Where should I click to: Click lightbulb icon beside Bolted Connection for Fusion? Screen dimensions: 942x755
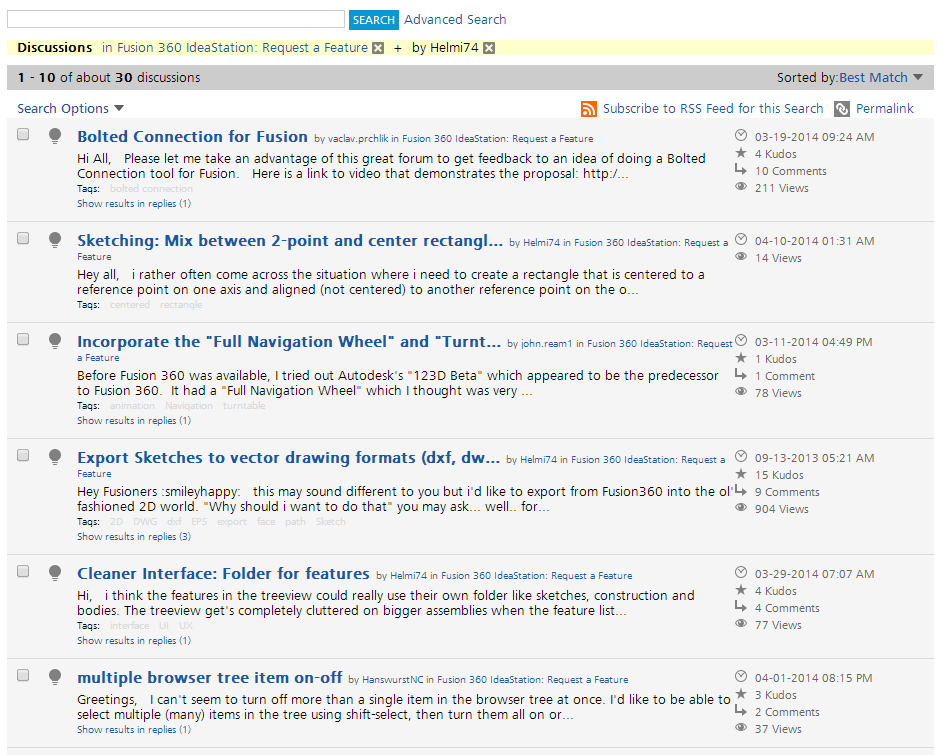[x=55, y=136]
